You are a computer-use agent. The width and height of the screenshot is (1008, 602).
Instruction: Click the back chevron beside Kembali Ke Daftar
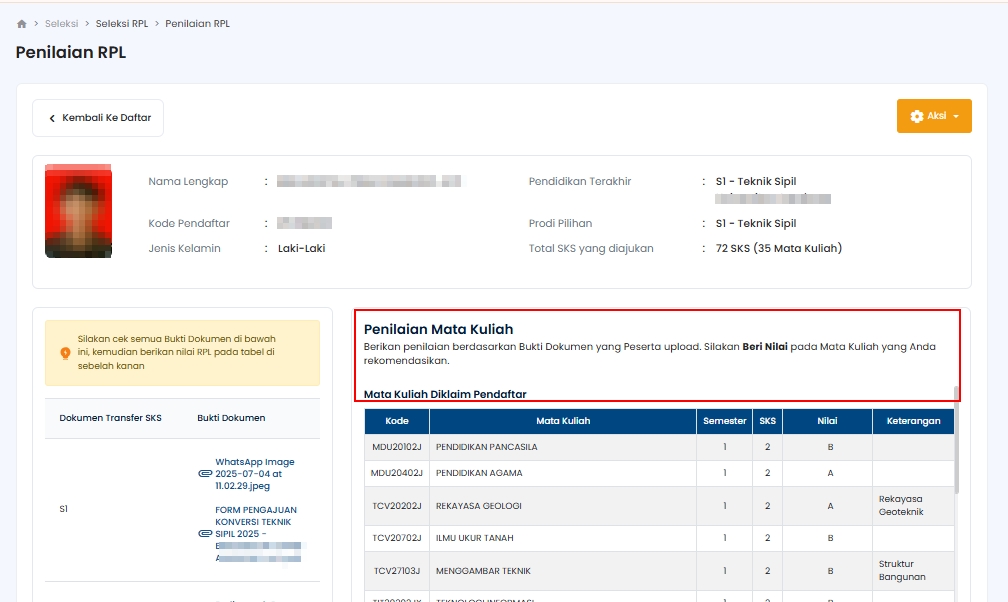click(x=52, y=118)
